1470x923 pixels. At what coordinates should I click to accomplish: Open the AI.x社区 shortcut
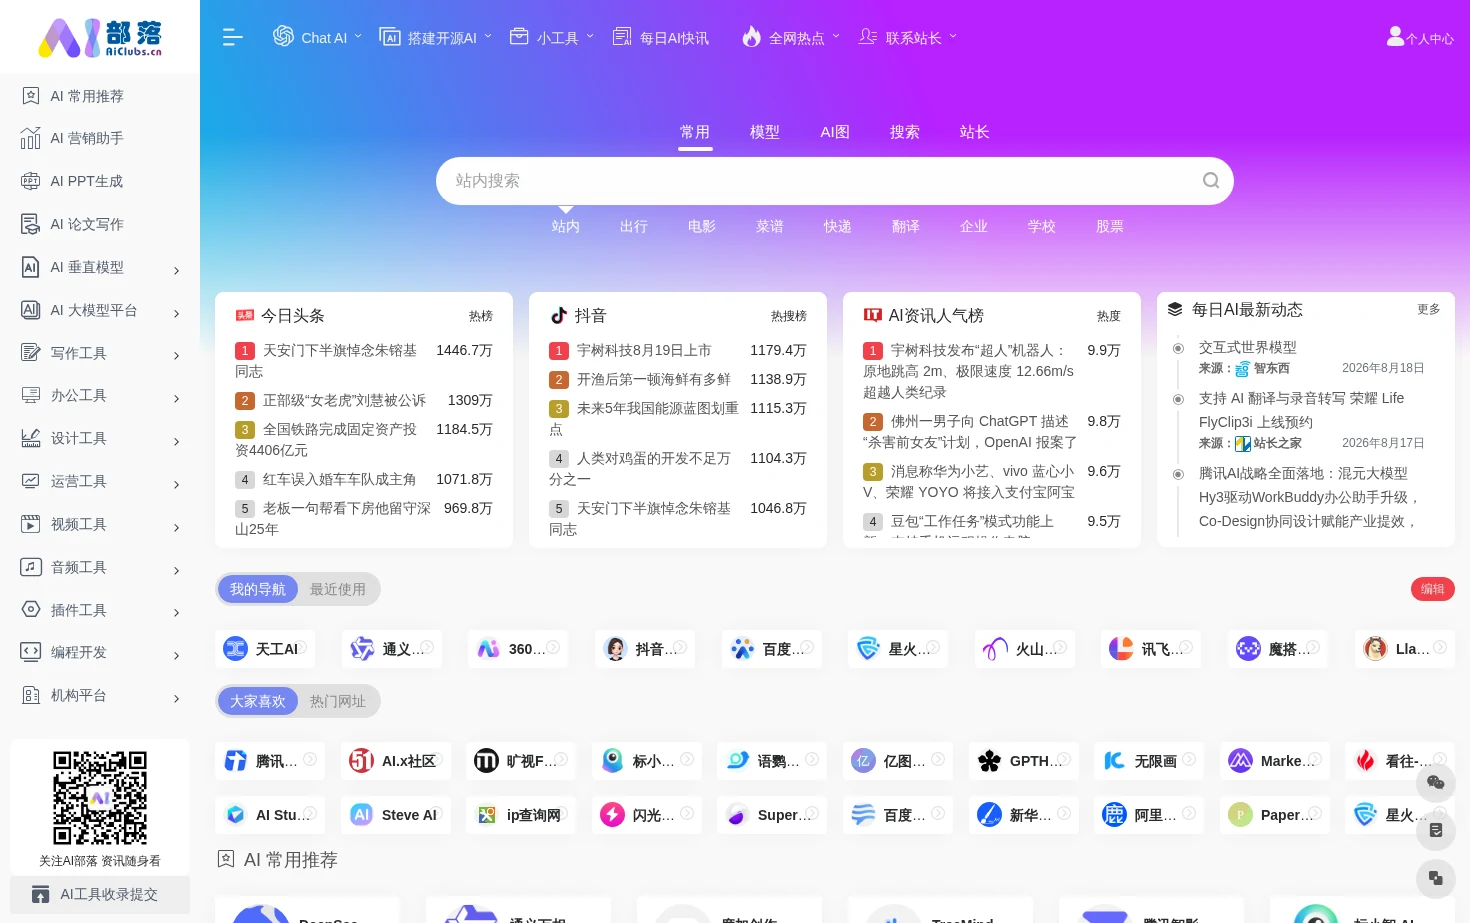pos(396,761)
